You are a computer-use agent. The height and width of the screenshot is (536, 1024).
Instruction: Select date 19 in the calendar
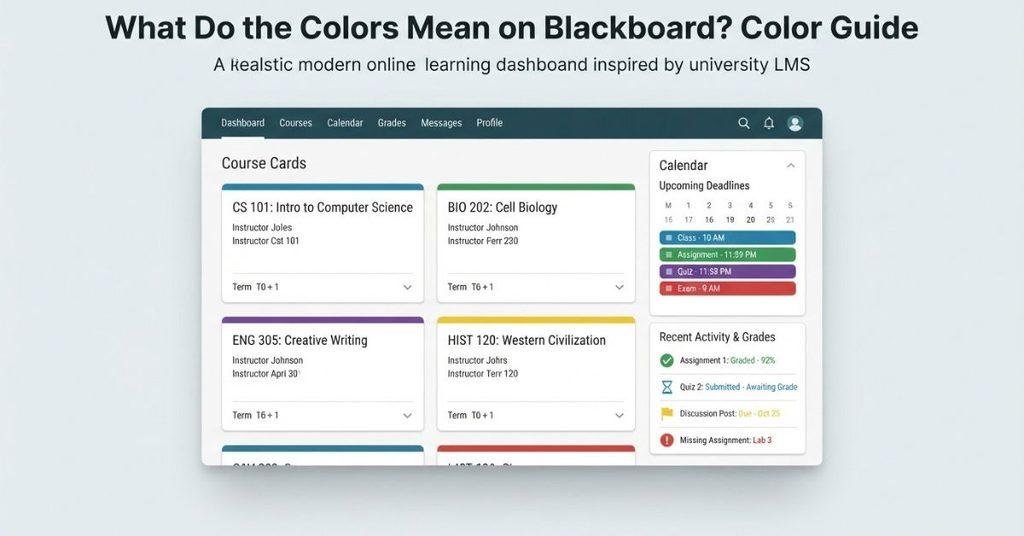pyautogui.click(x=730, y=220)
